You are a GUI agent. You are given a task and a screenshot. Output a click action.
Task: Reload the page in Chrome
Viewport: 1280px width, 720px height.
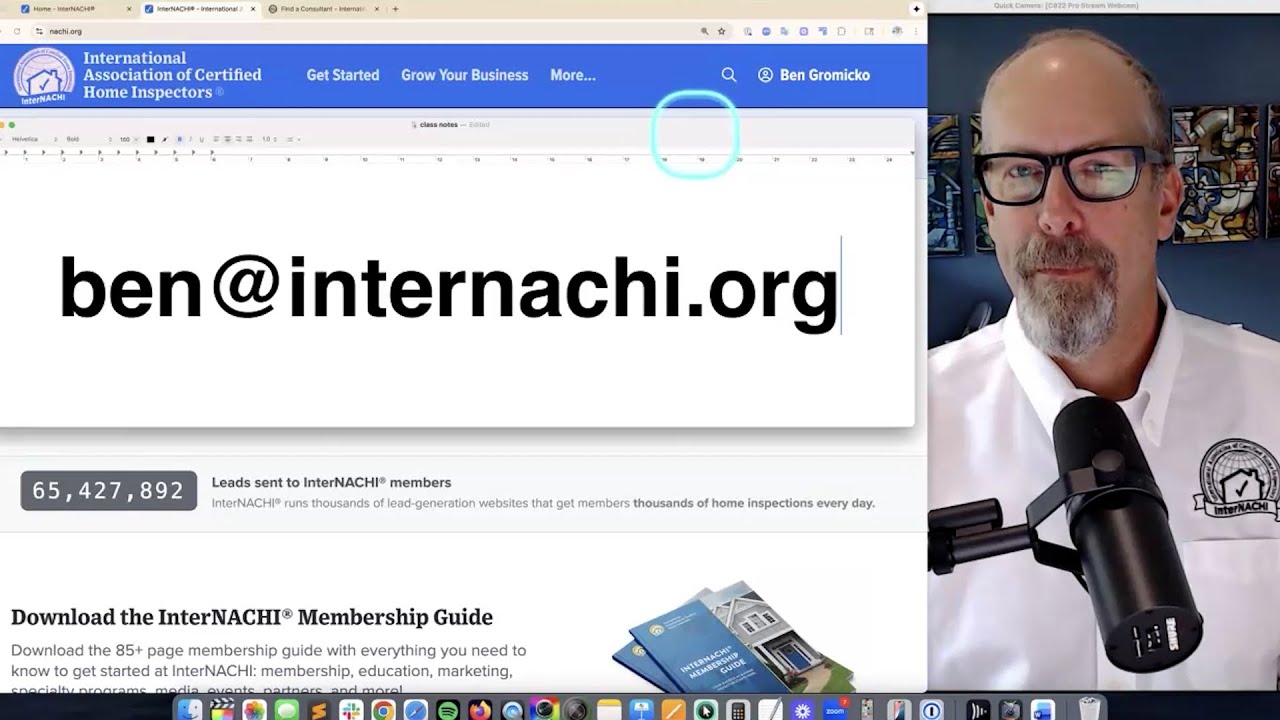[x=17, y=31]
